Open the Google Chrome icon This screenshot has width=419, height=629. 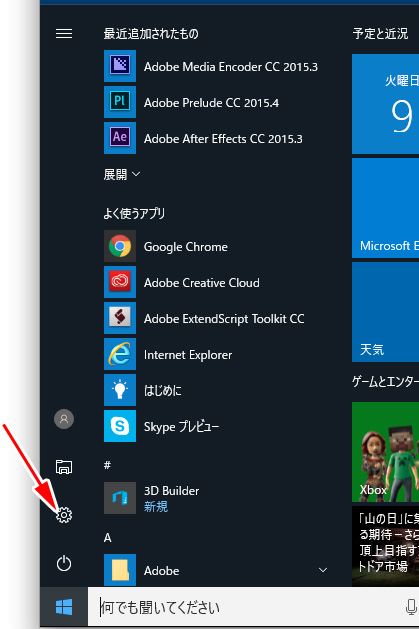(x=120, y=246)
